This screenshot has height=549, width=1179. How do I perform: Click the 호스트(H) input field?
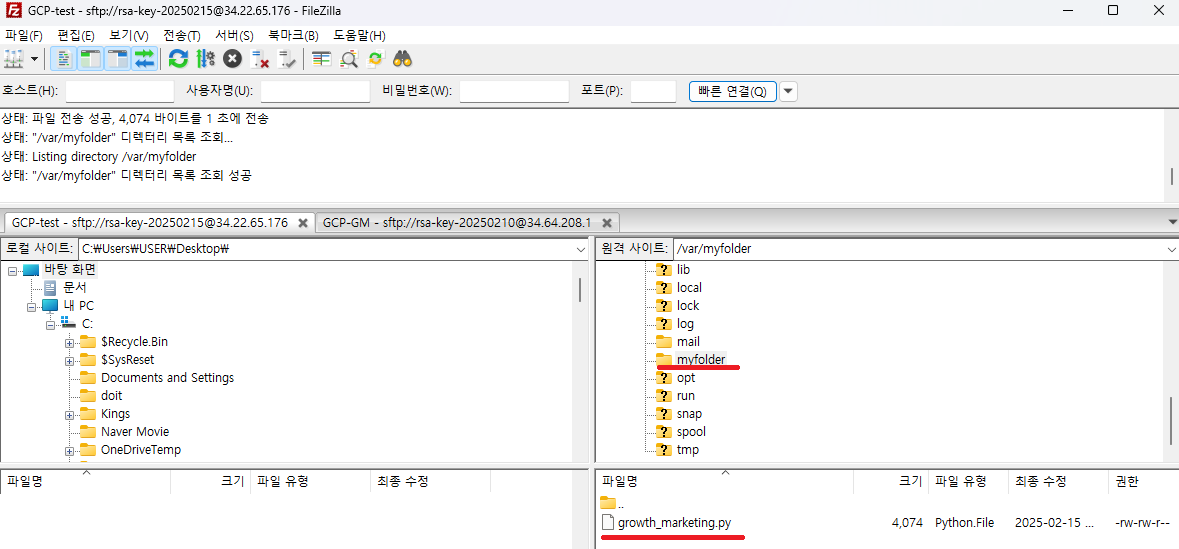pyautogui.click(x=120, y=92)
